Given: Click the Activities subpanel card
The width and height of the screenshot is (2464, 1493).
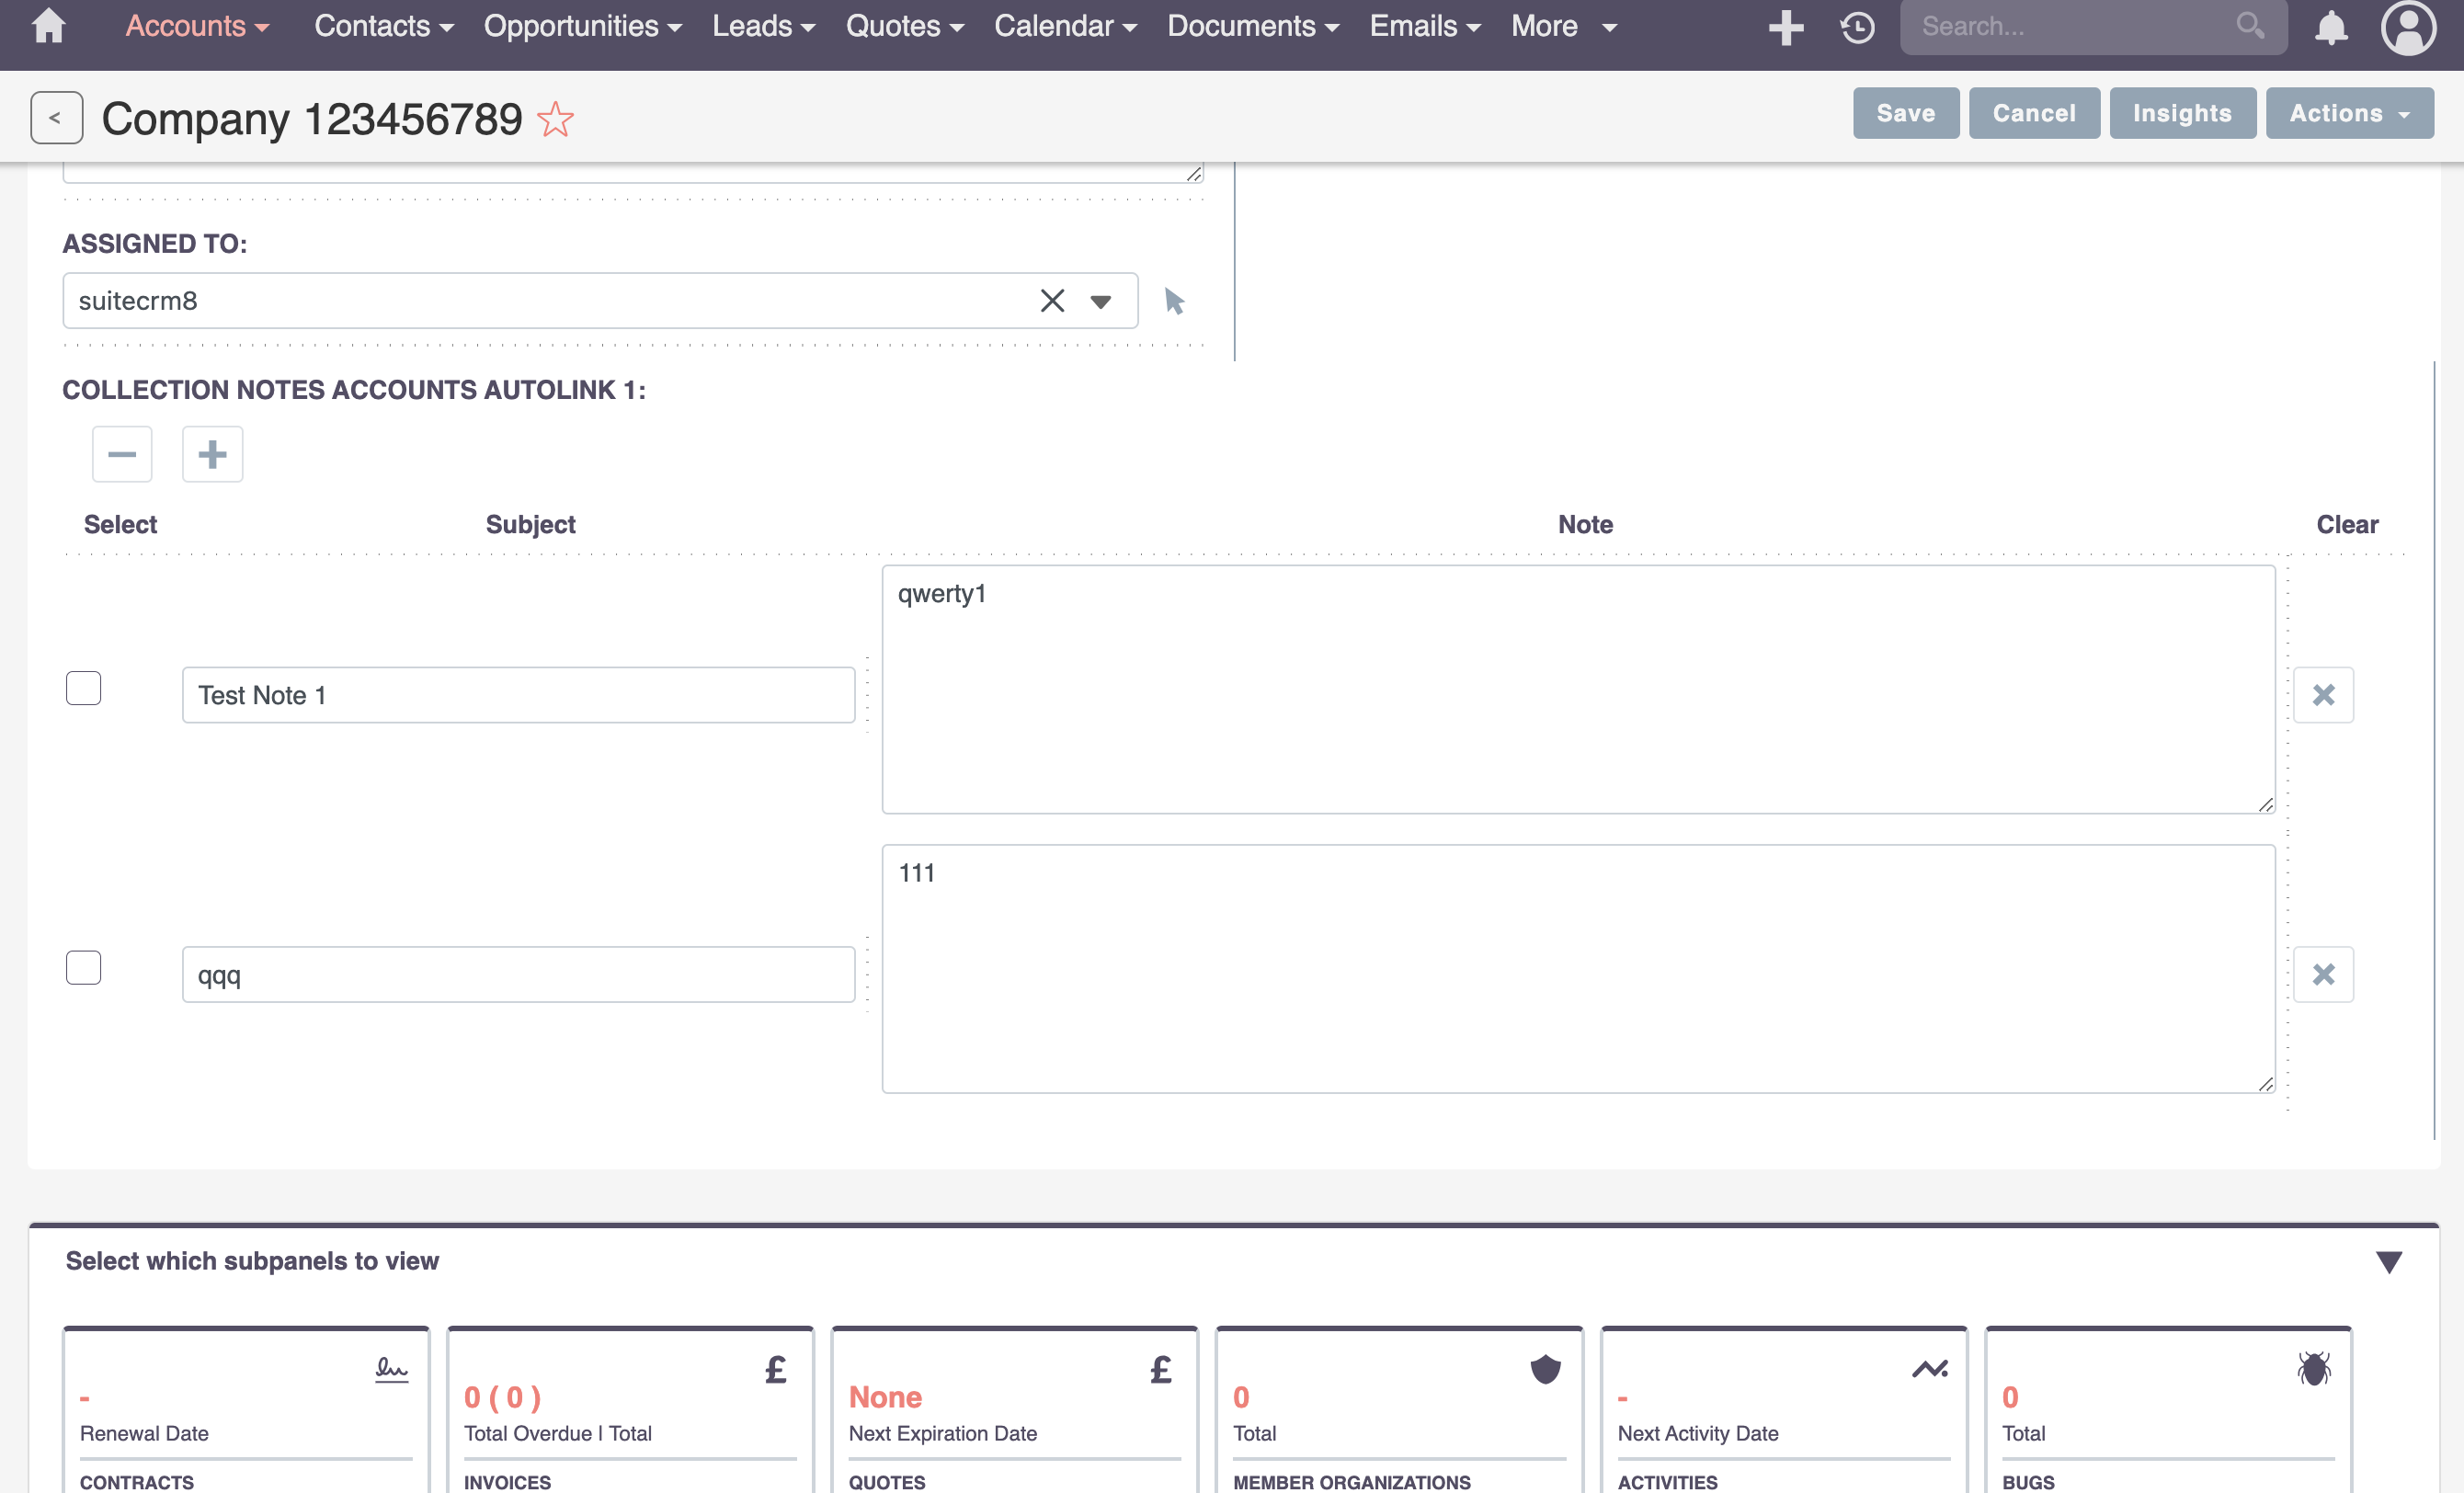Looking at the screenshot, I should pos(1784,1410).
